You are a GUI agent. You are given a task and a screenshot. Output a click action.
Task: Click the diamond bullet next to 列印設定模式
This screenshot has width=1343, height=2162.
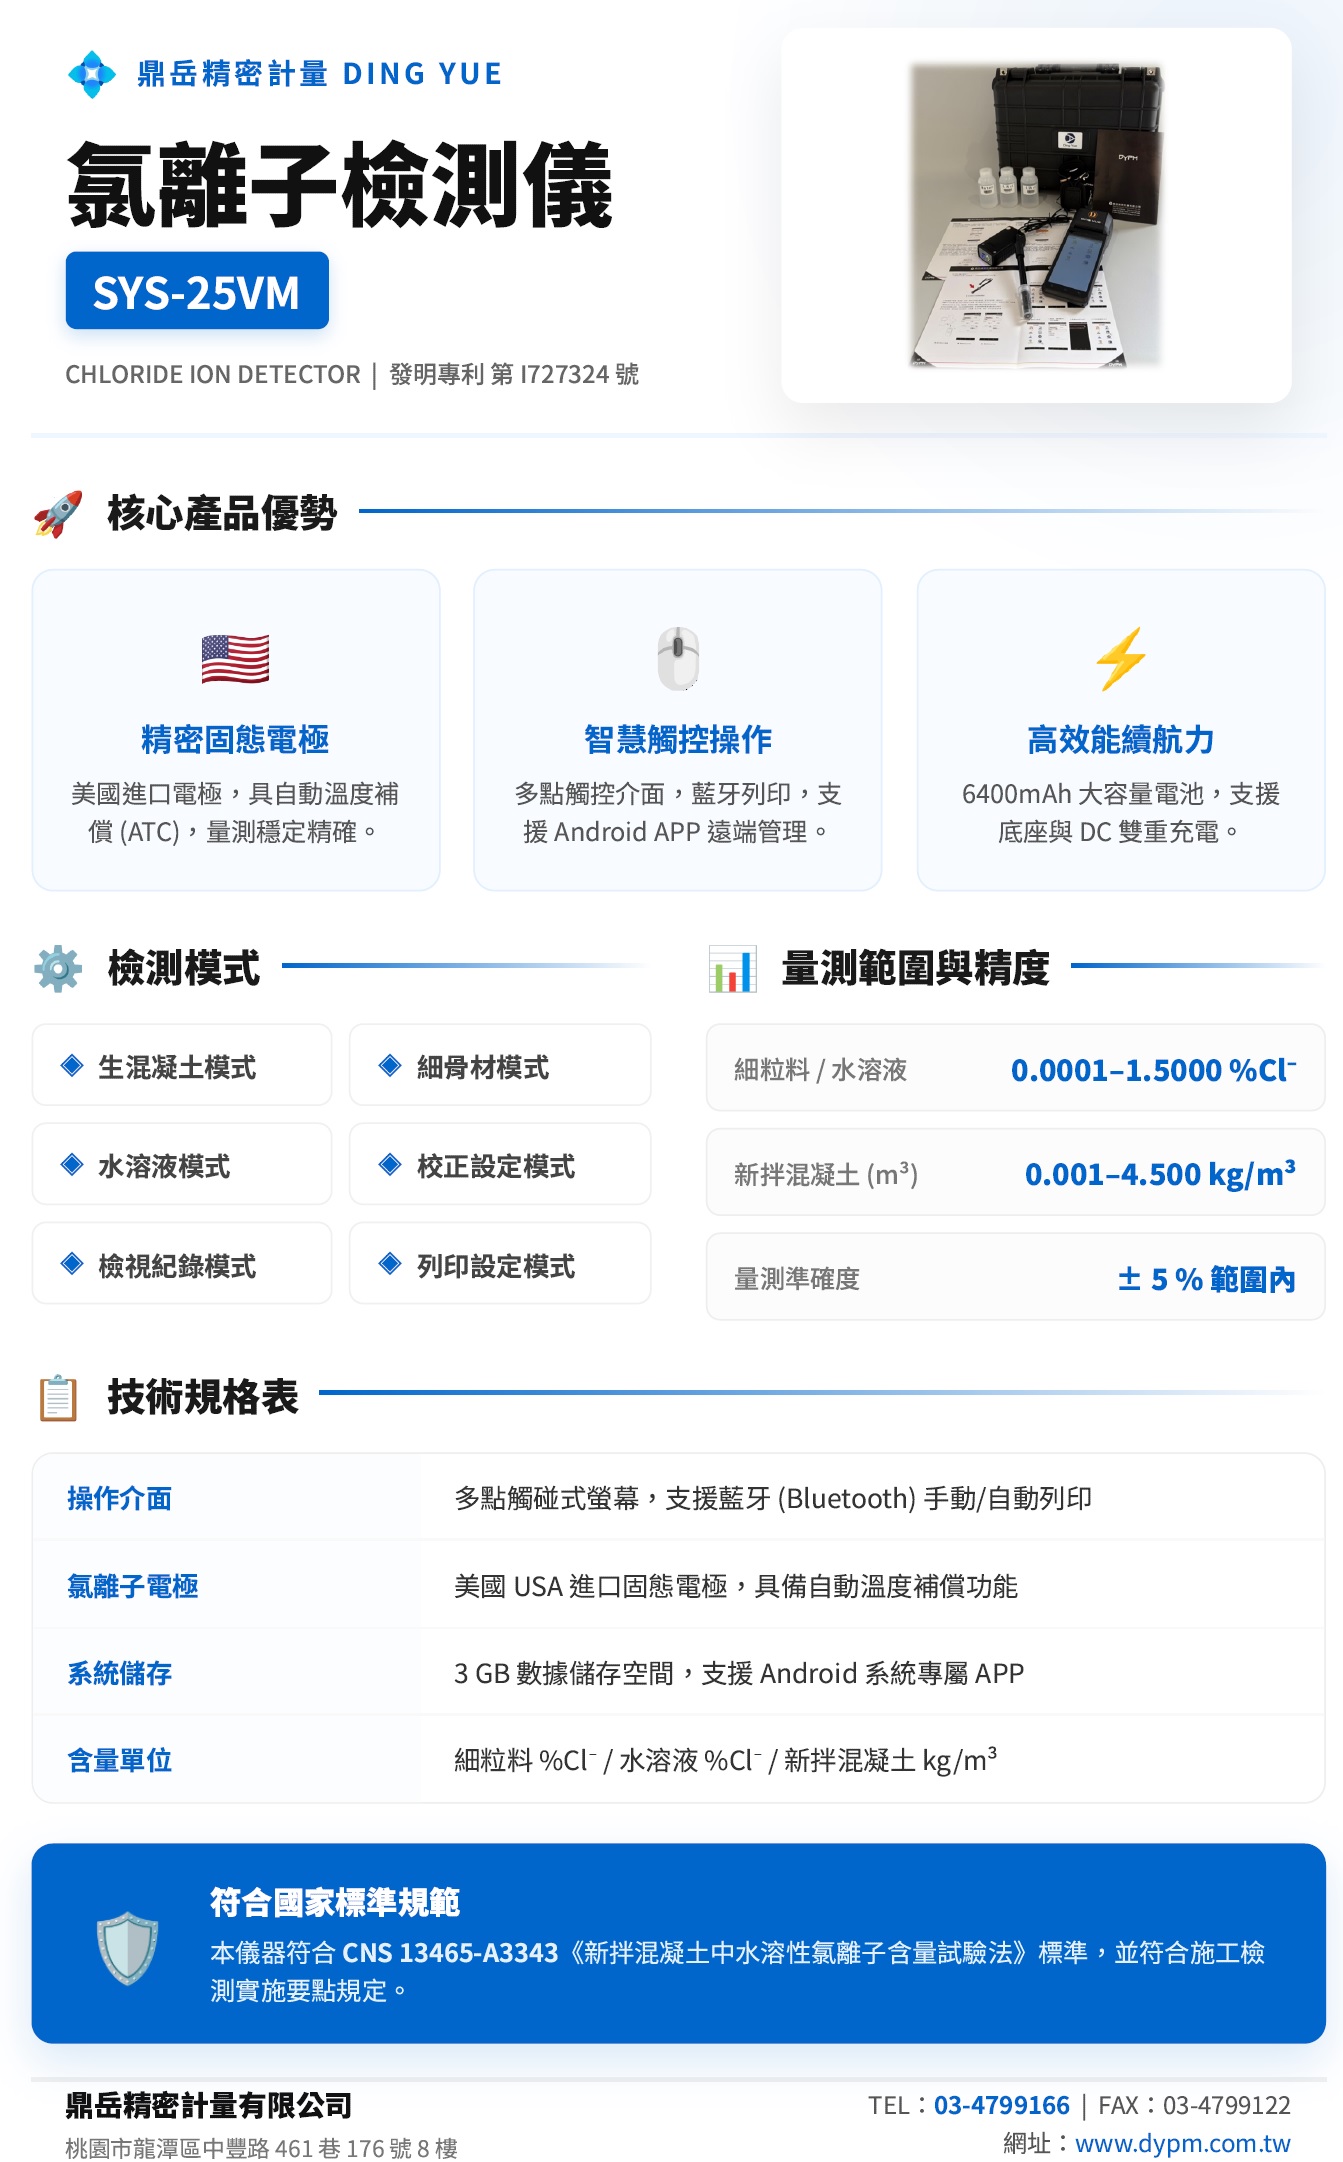pyautogui.click(x=390, y=1263)
